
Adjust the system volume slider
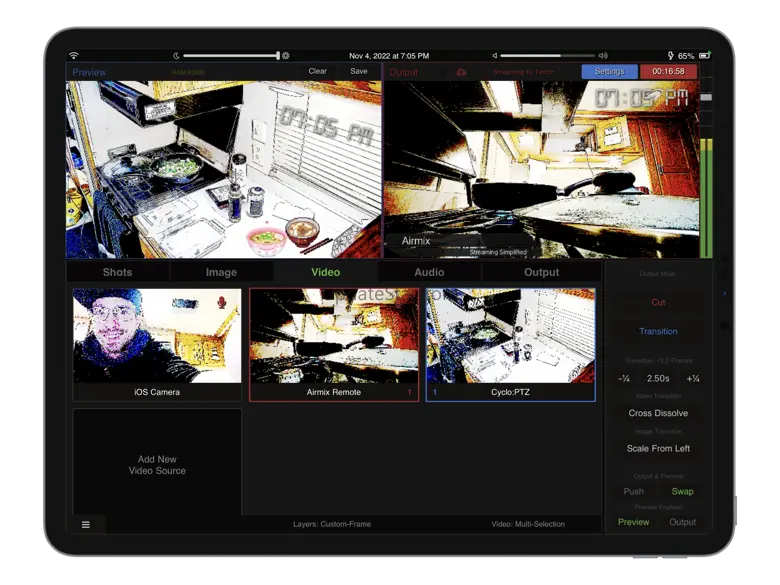[x=545, y=56]
